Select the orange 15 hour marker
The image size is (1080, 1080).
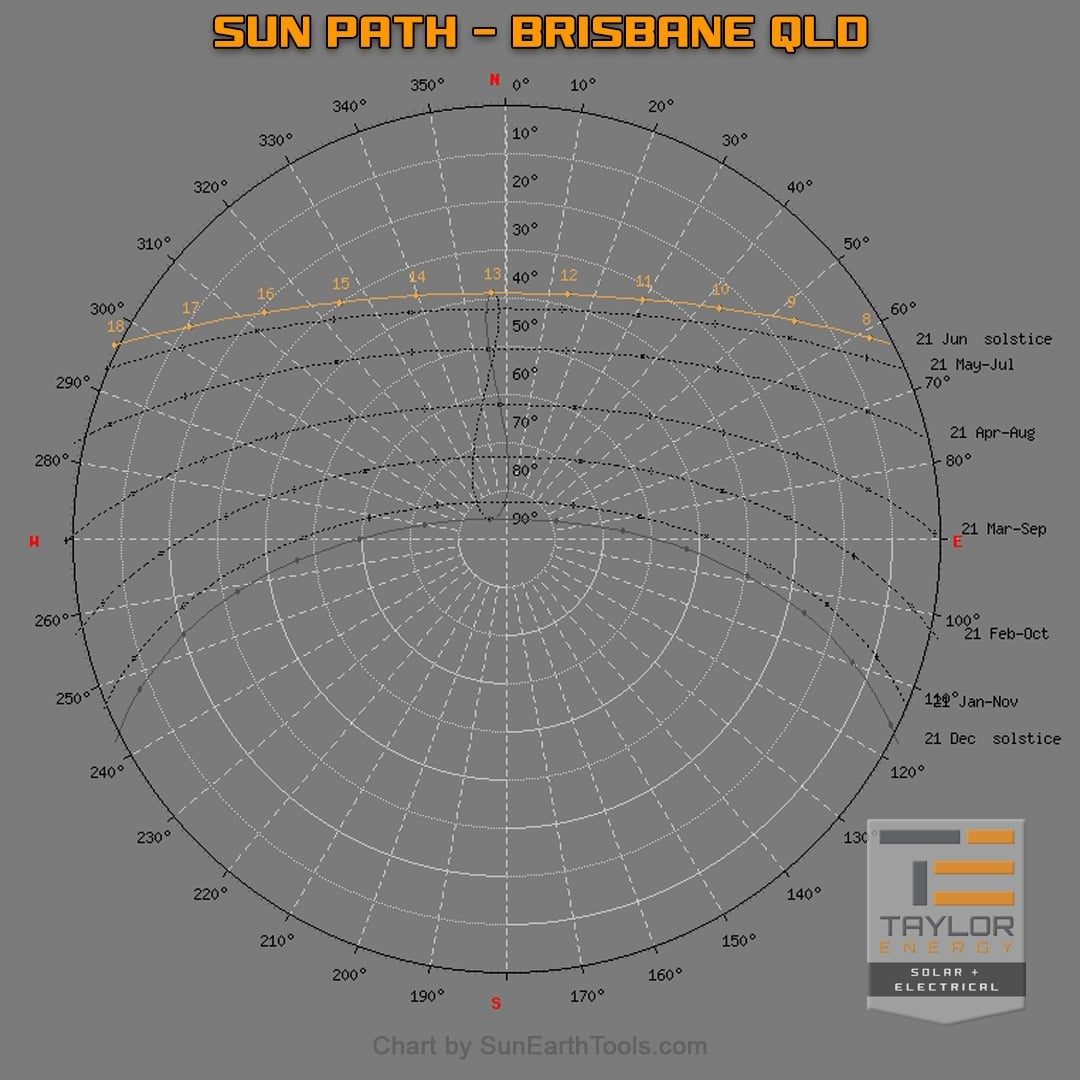click(x=341, y=284)
